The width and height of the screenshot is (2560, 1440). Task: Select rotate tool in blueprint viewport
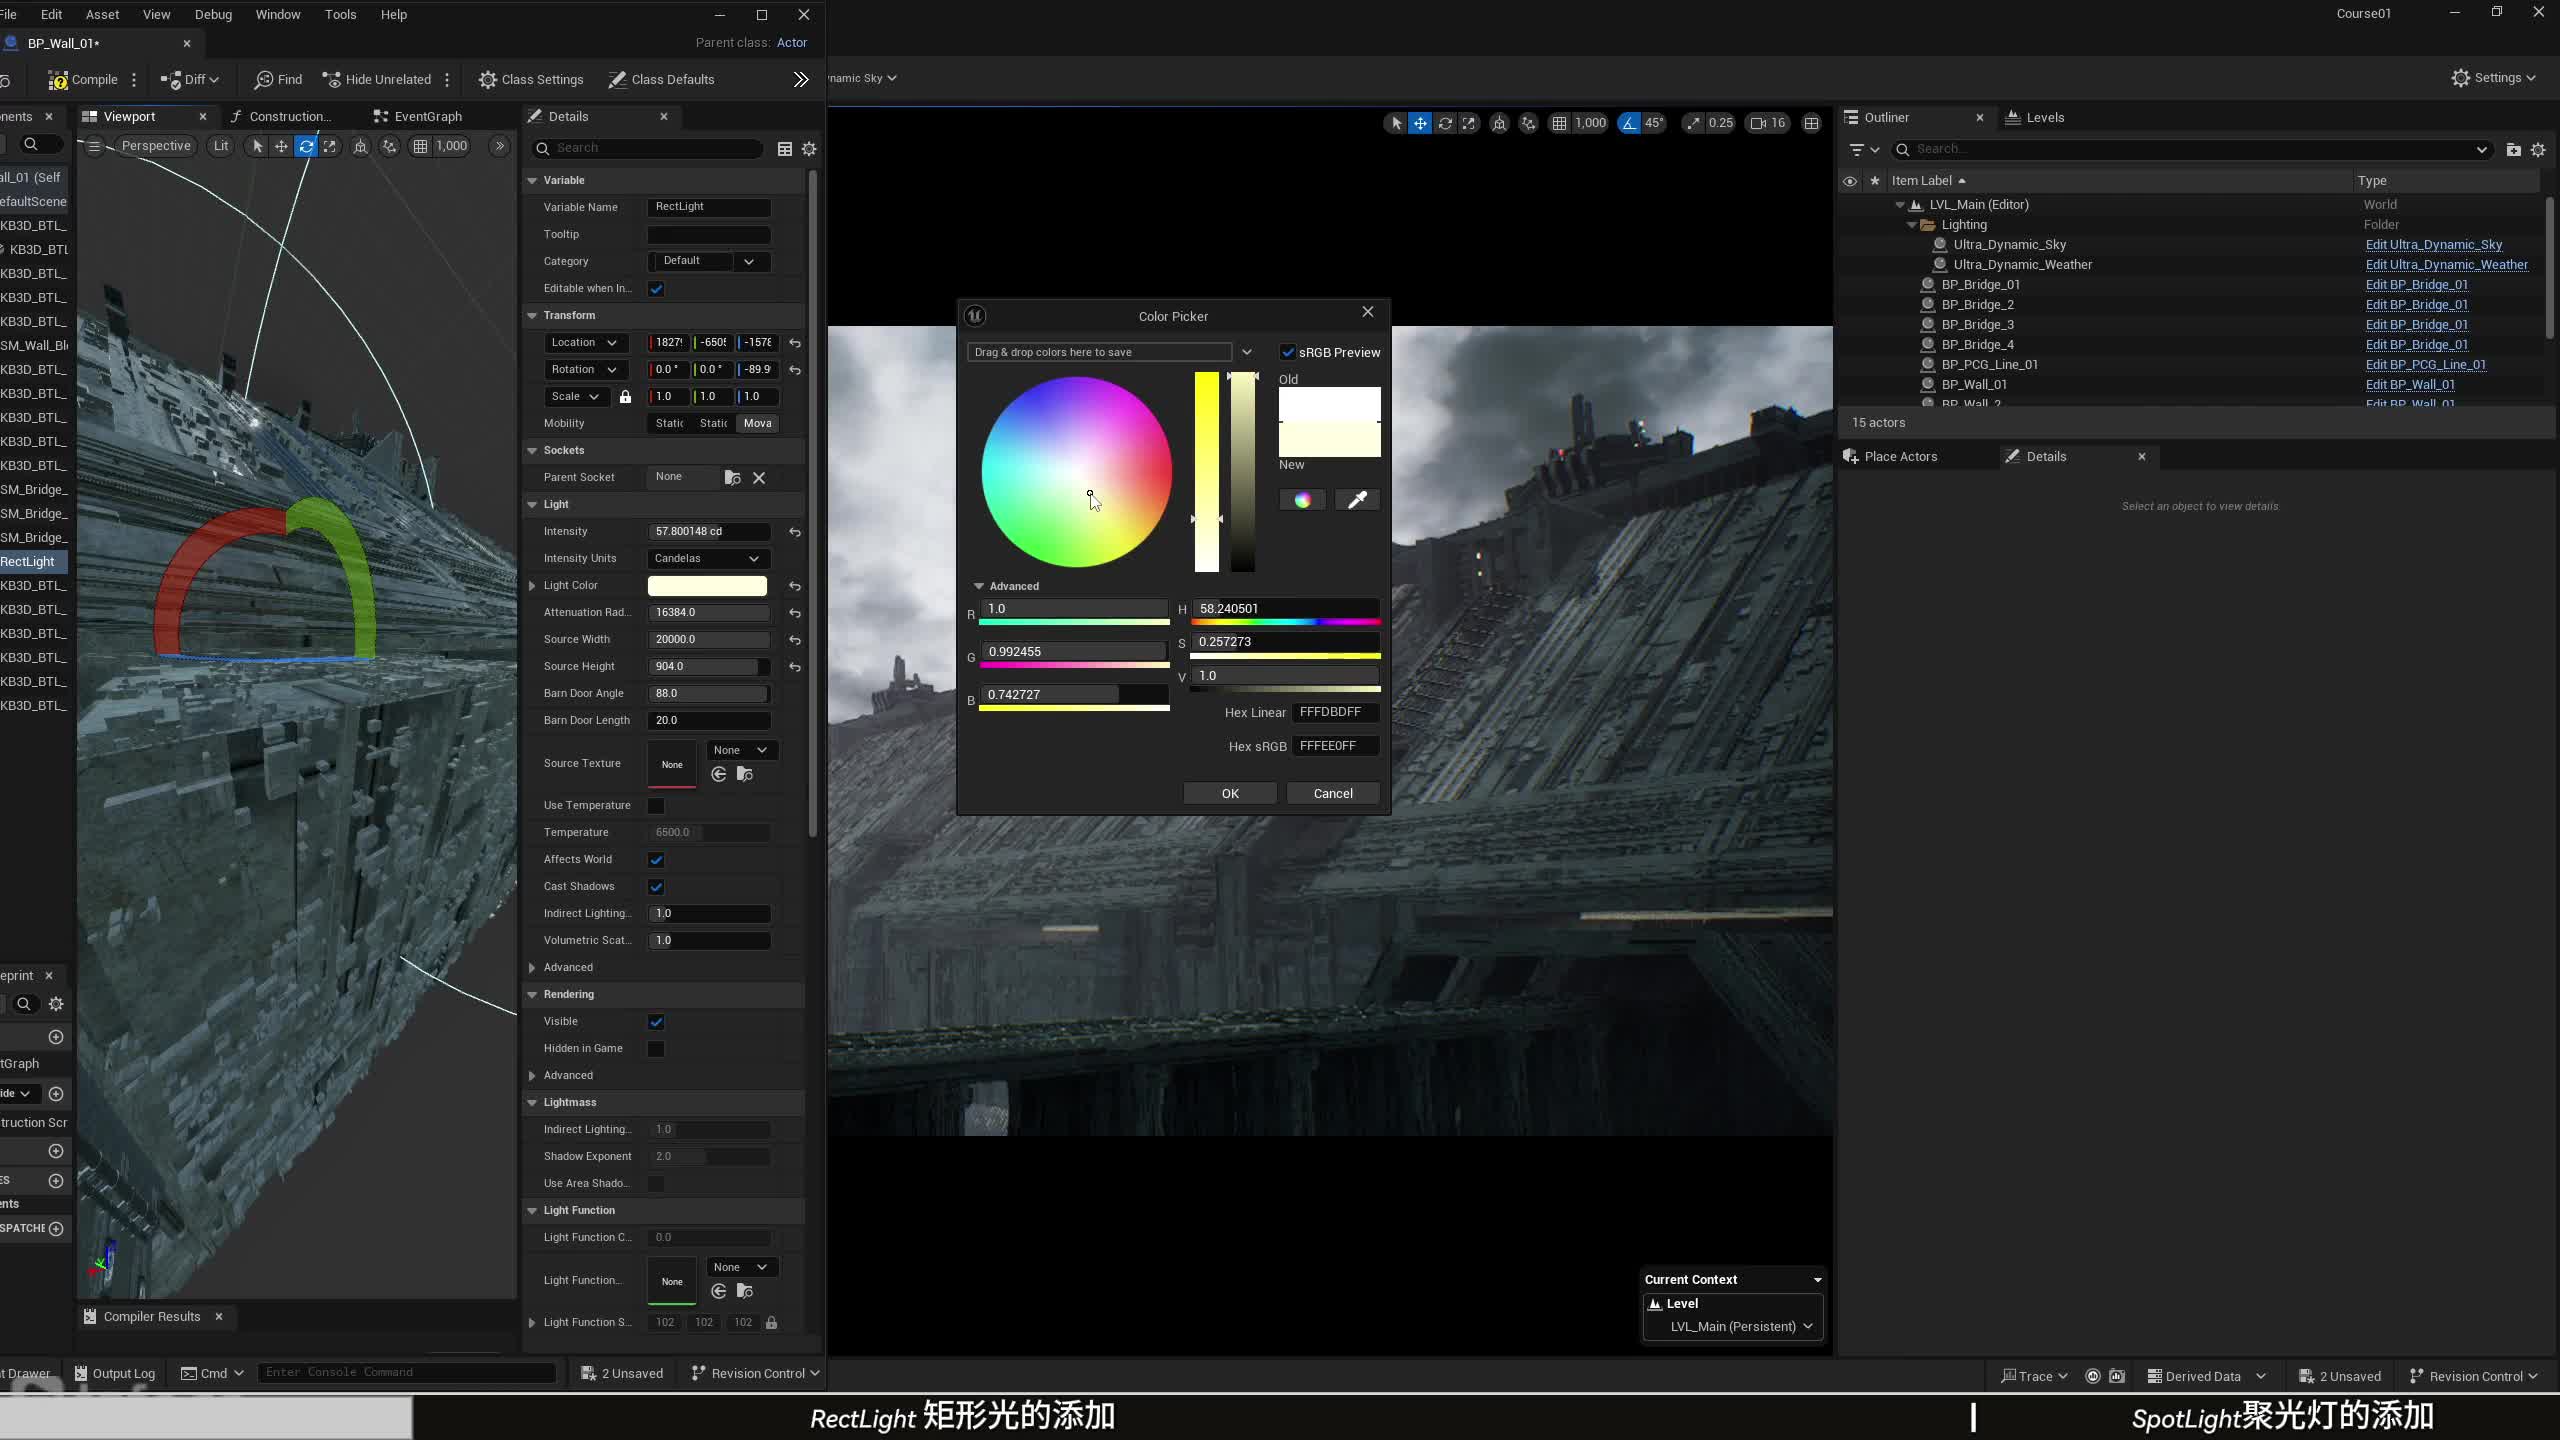(x=306, y=146)
